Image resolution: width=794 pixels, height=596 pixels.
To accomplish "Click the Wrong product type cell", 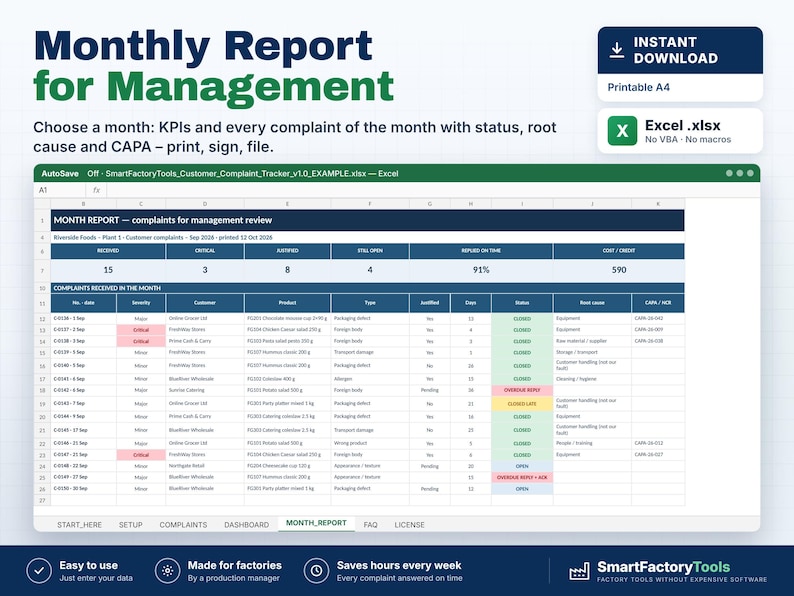I will [x=370, y=443].
